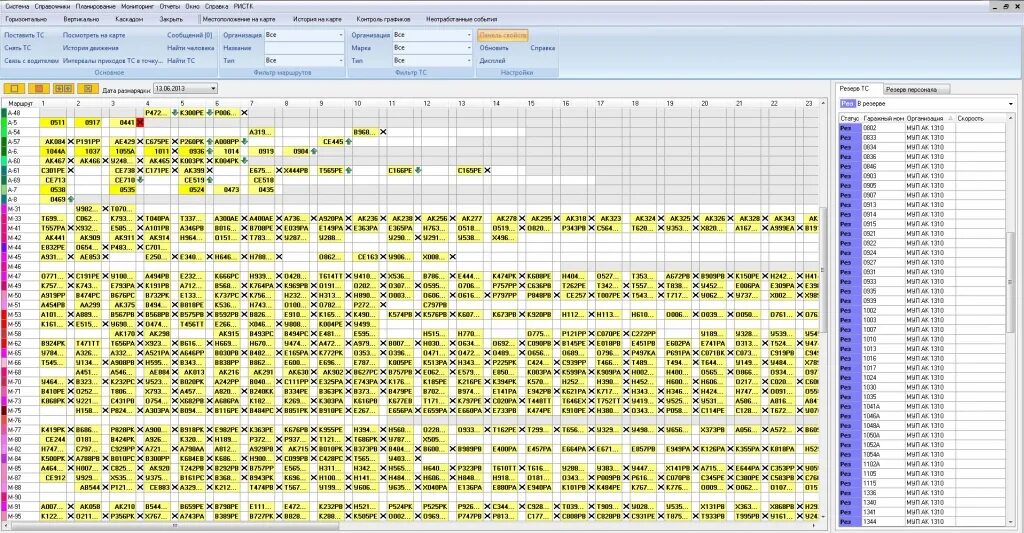
Task: Click the Обновить button
Action: pyautogui.click(x=494, y=48)
